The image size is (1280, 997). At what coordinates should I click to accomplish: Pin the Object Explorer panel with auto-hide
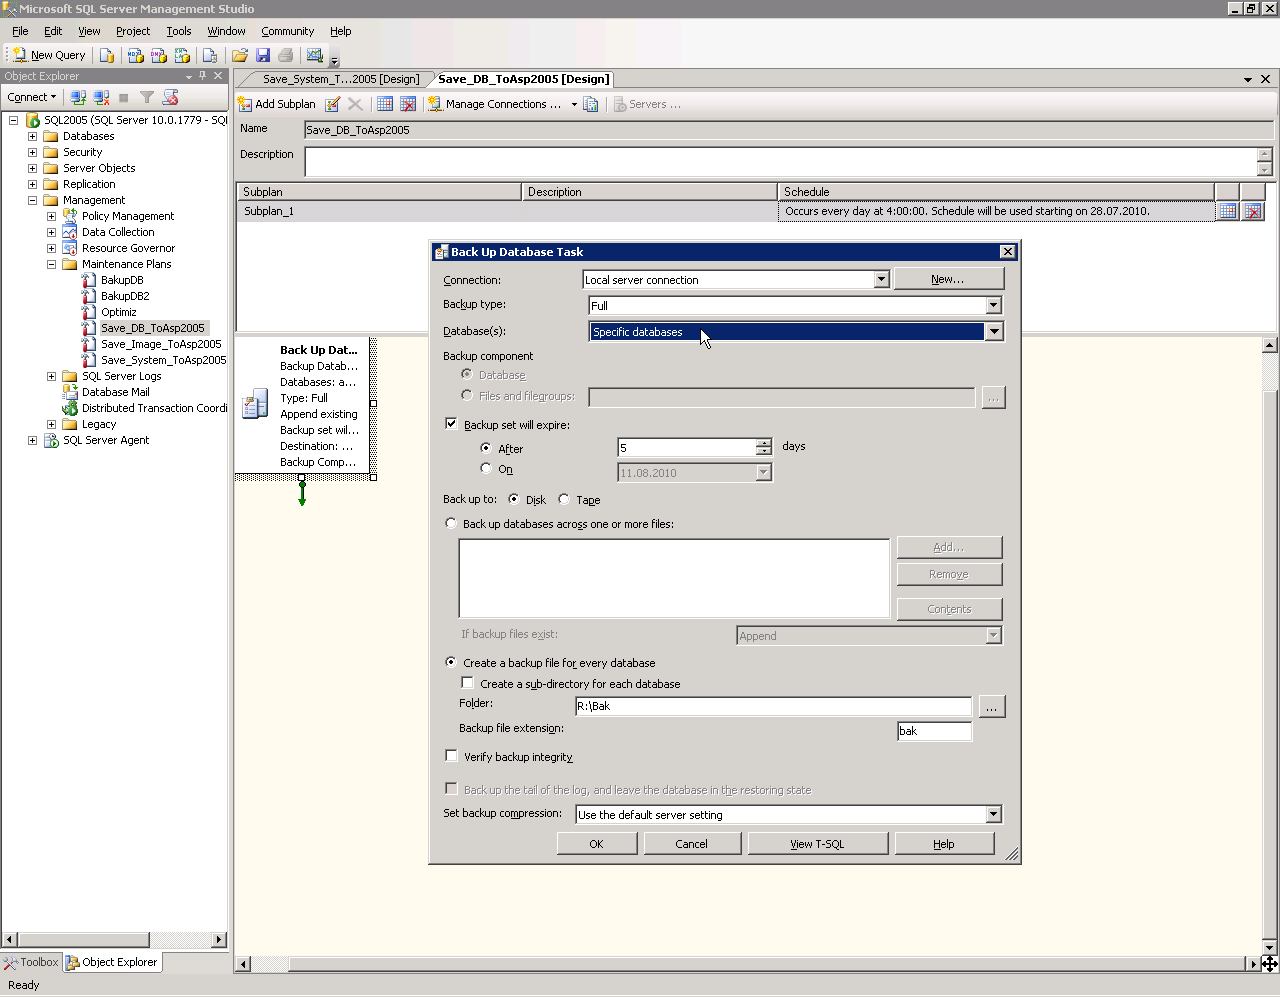coord(203,76)
